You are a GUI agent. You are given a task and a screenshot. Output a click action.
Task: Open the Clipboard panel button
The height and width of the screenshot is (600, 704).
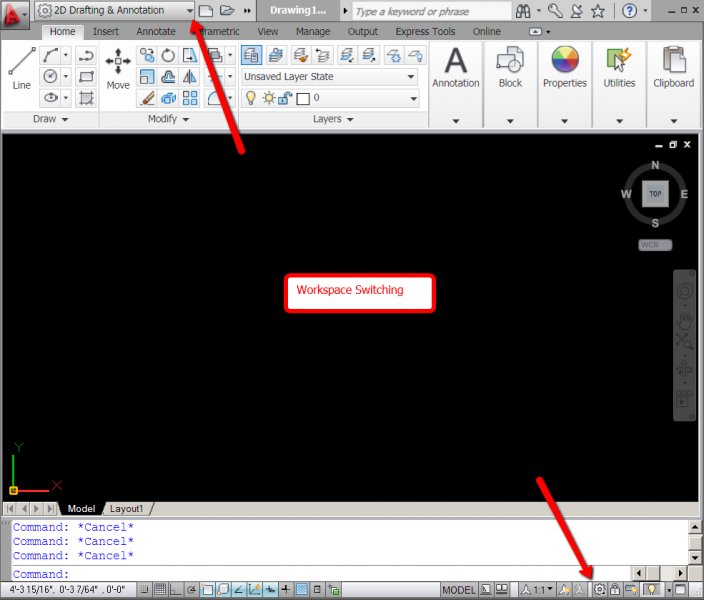(x=673, y=67)
